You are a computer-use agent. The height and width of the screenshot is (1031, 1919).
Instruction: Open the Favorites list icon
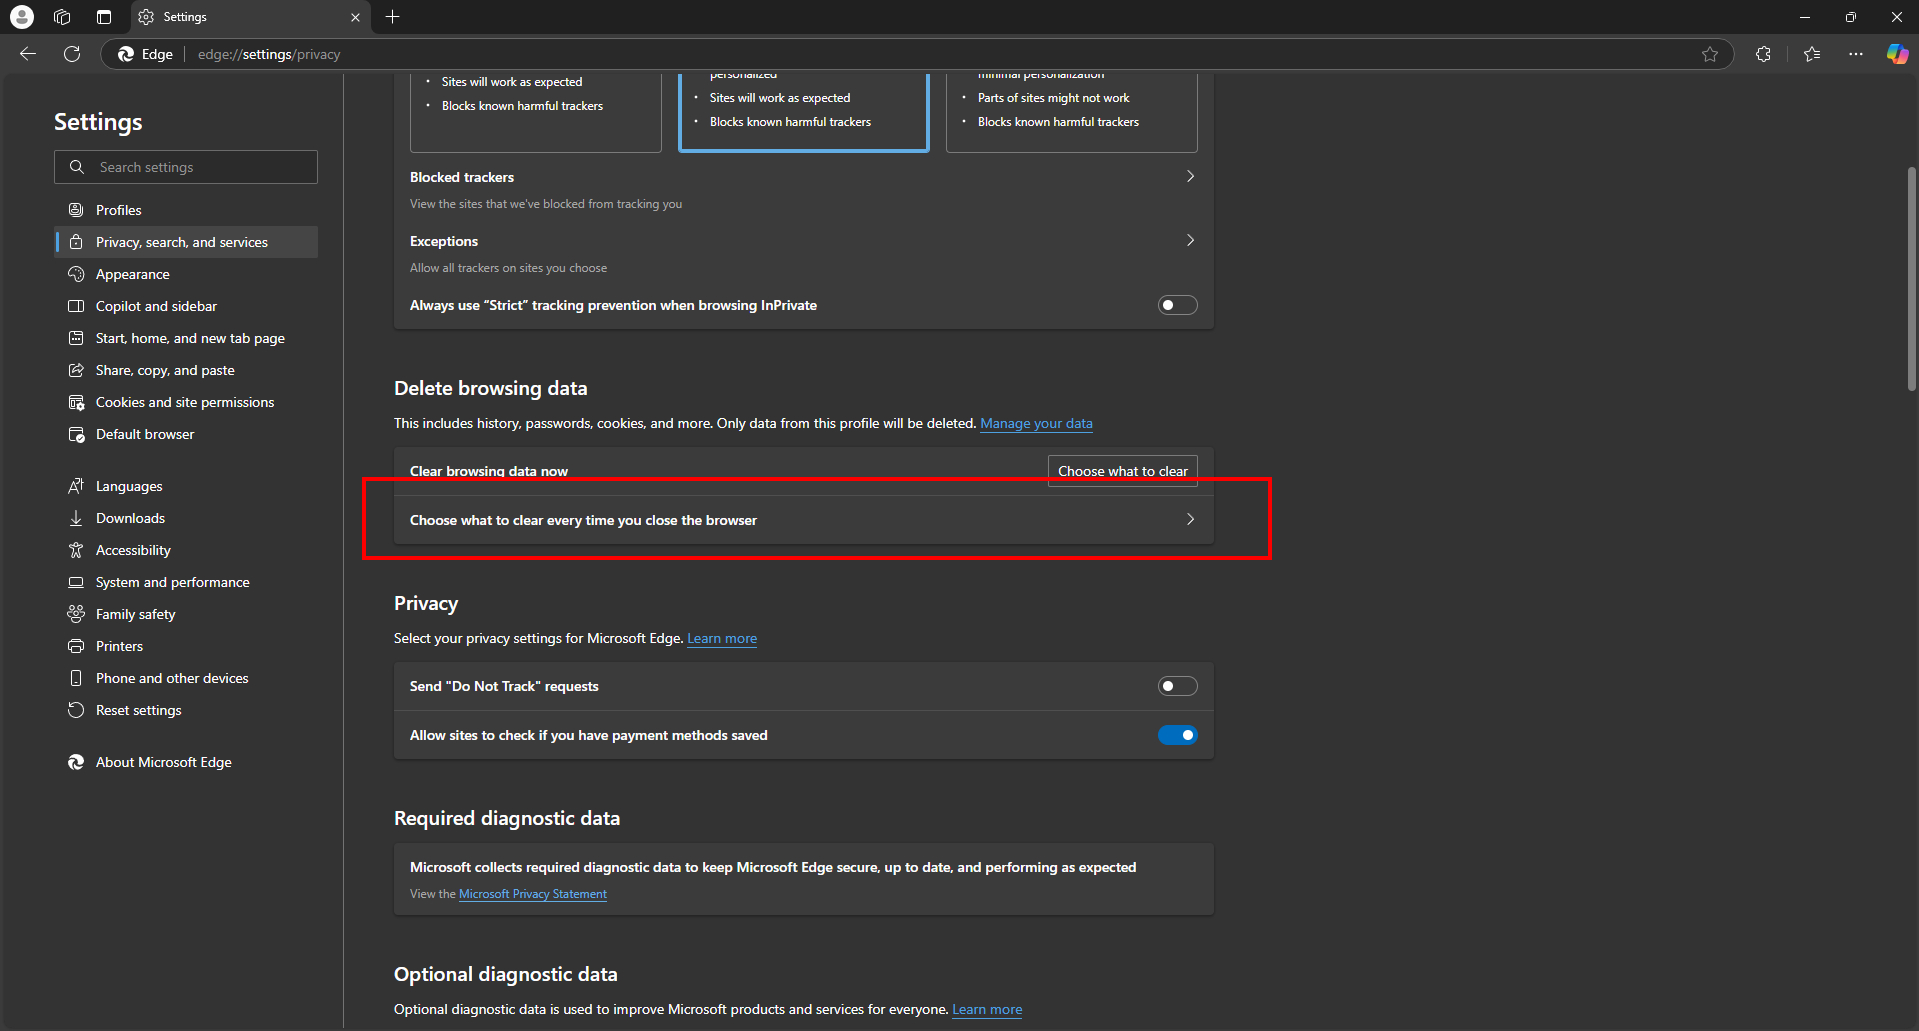point(1812,54)
